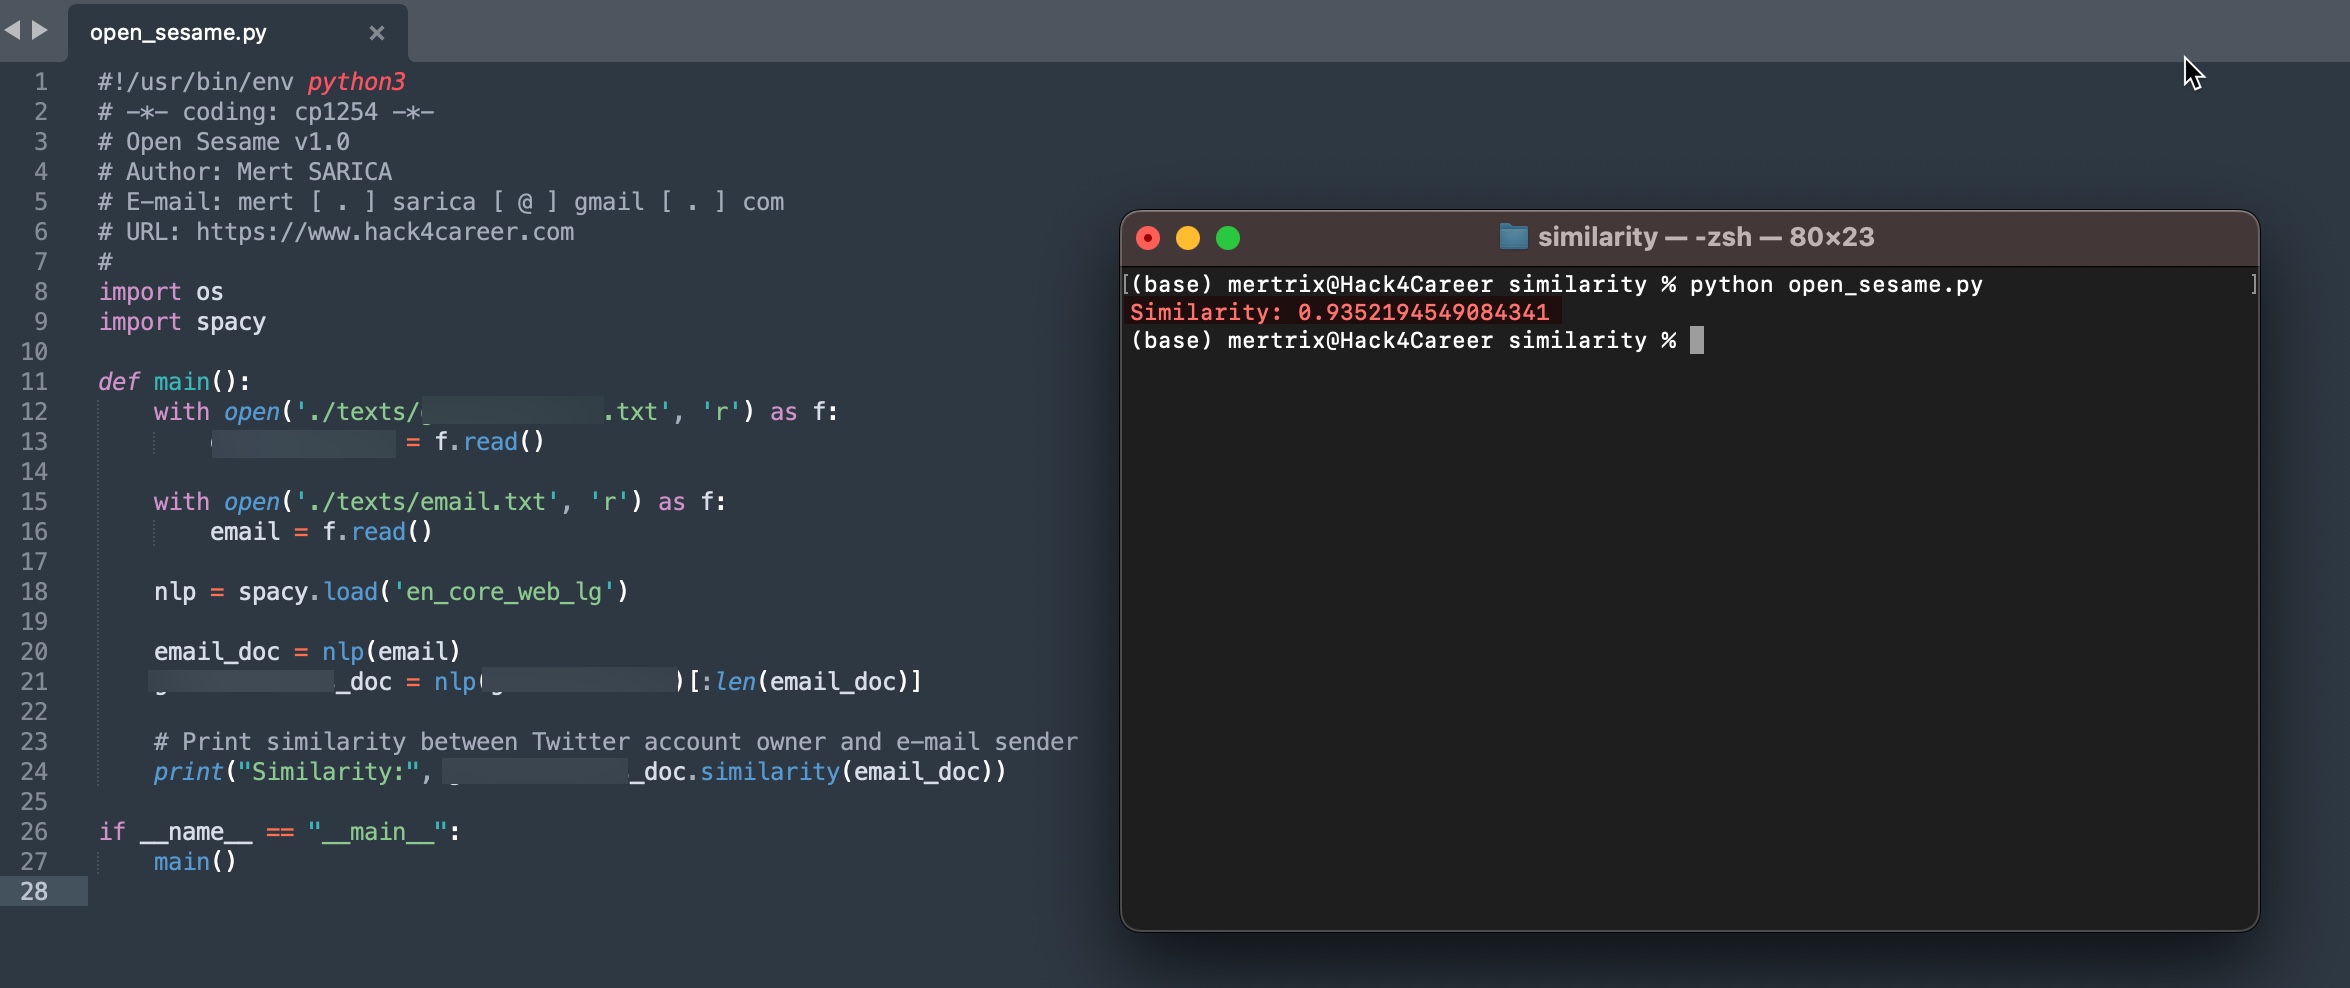Close the similarity terminal window
Viewport: 2350px width, 988px height.
click(1148, 238)
